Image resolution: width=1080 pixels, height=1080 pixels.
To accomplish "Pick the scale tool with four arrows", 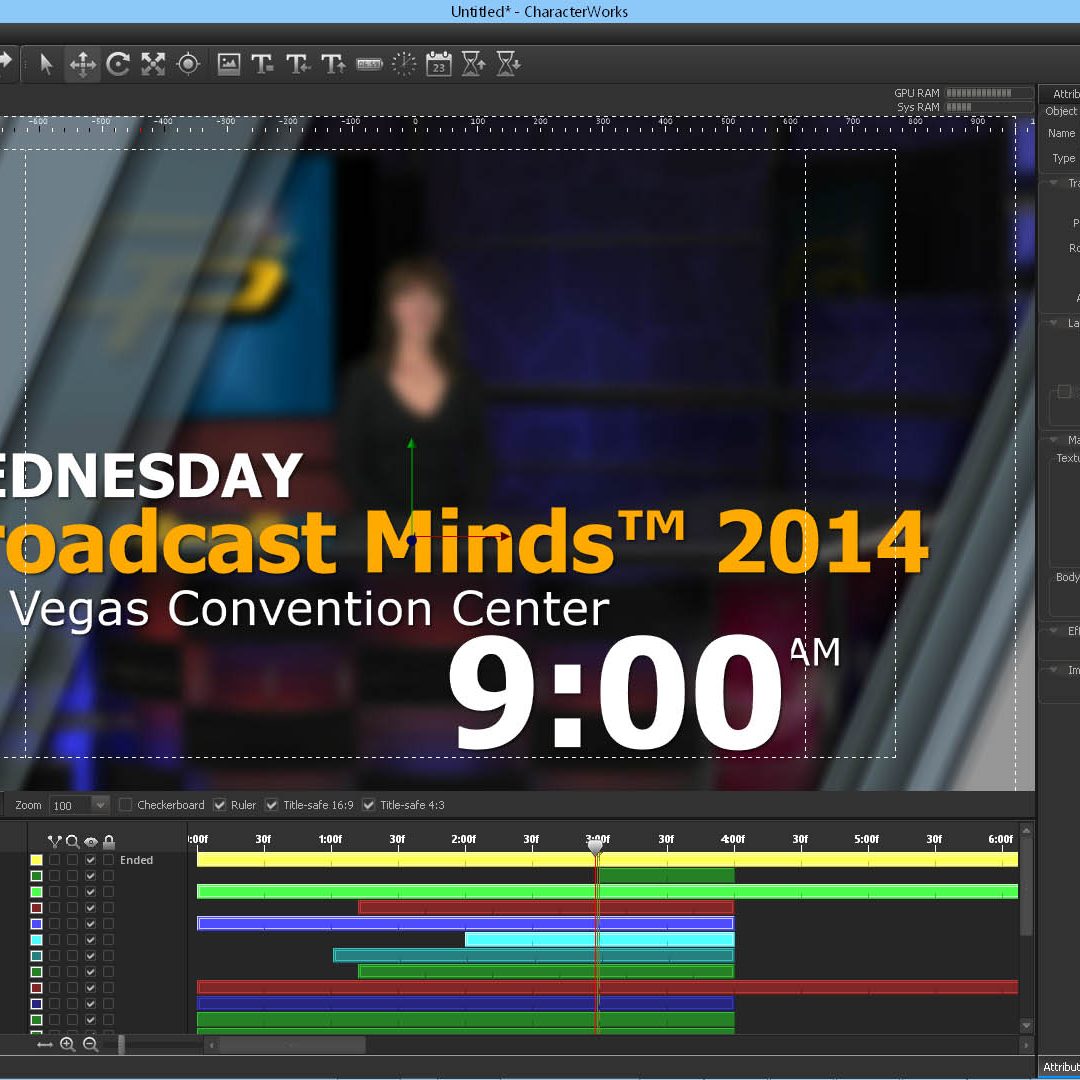I will pos(153,64).
